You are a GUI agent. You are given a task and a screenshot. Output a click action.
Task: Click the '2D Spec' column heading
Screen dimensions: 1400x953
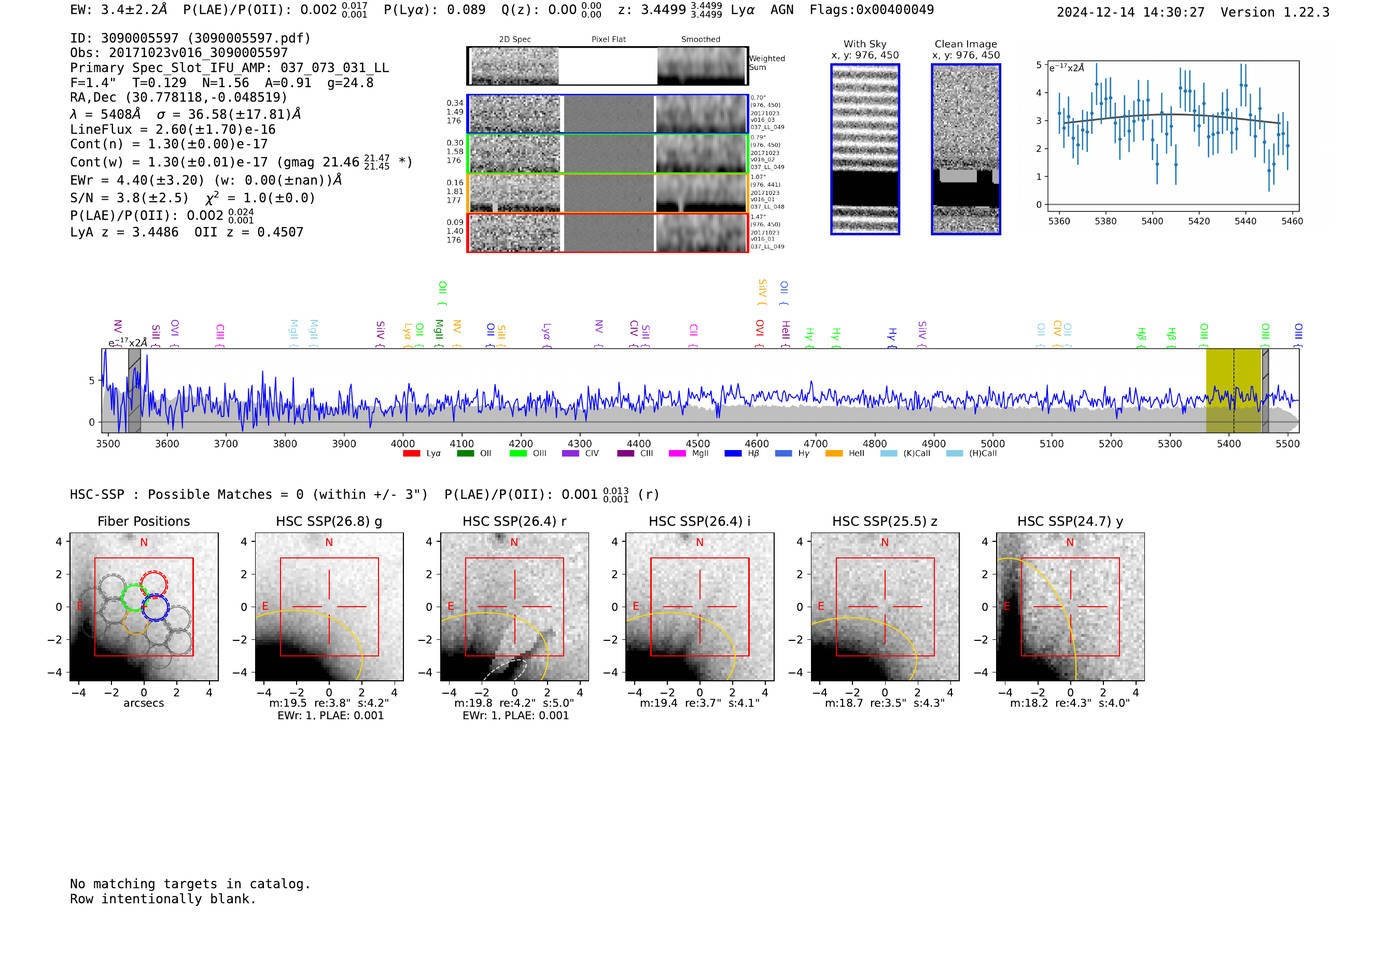(x=515, y=39)
